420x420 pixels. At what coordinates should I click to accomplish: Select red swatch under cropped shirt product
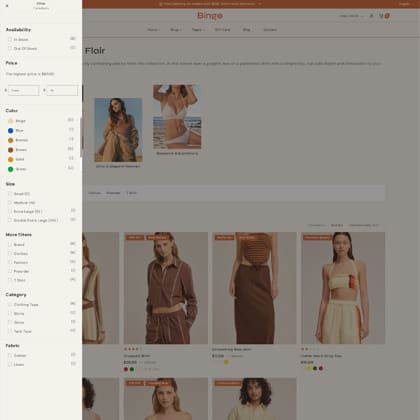point(126,369)
